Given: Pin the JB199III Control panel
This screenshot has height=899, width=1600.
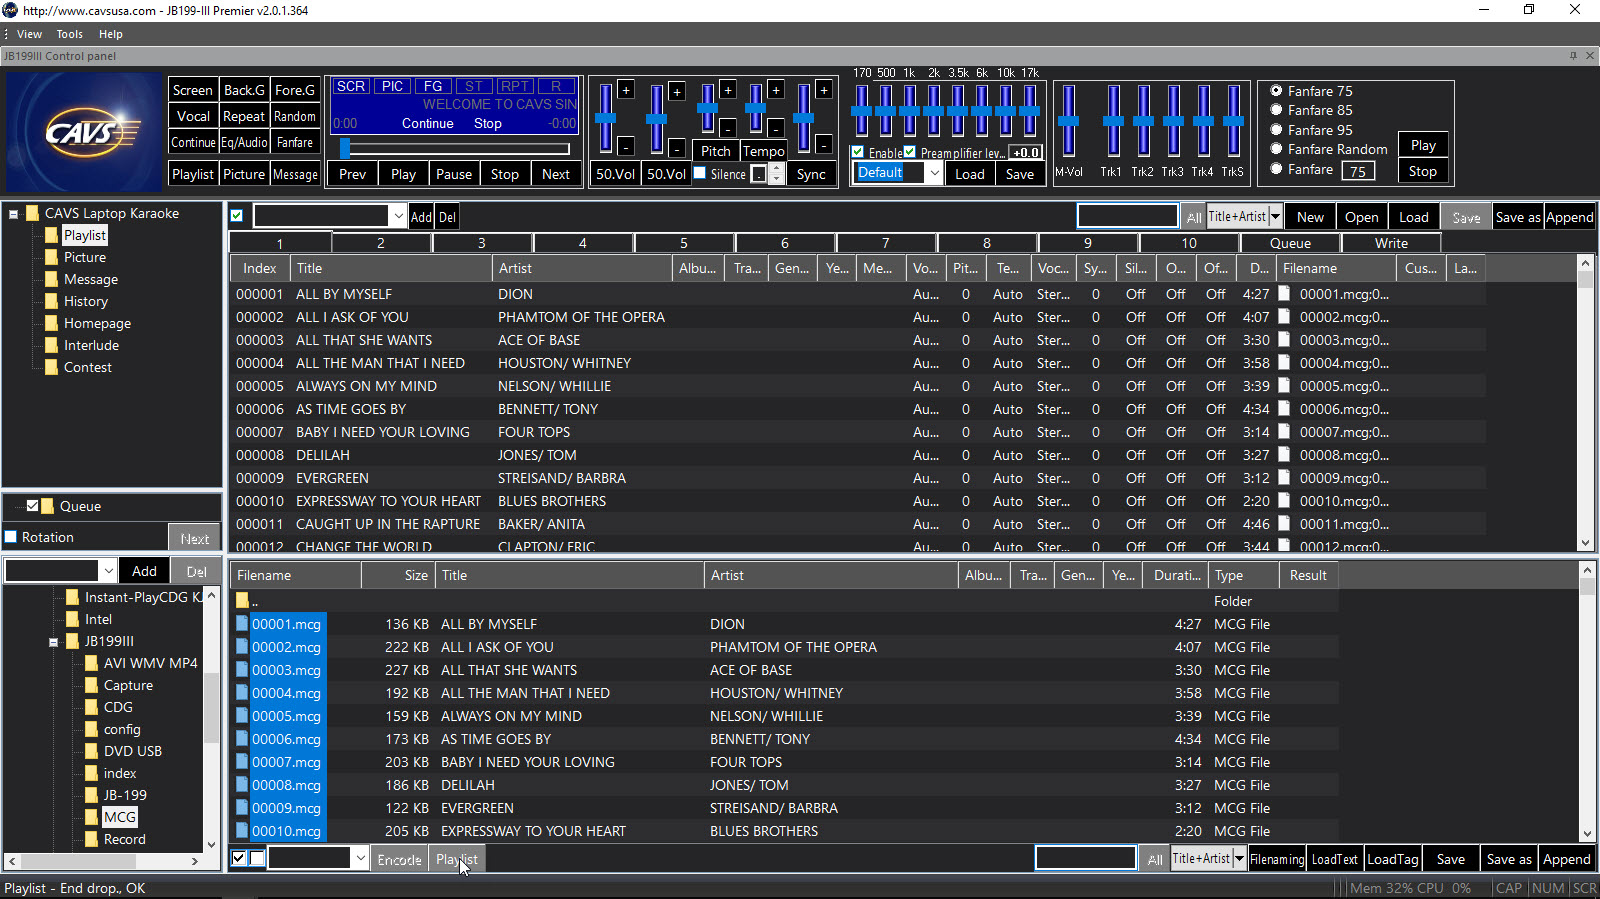Looking at the screenshot, I should [1573, 56].
